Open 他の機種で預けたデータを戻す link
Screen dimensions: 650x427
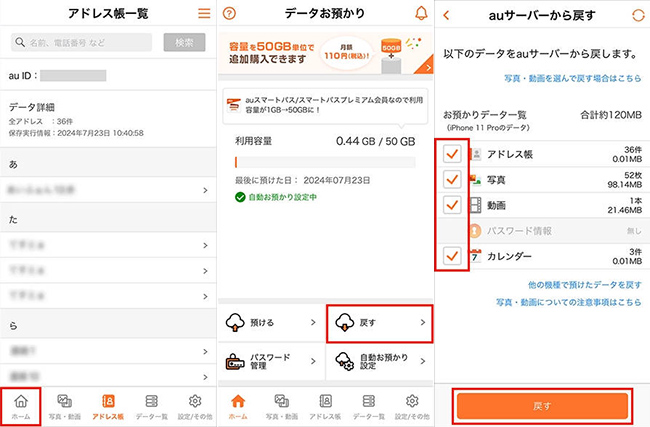click(585, 285)
